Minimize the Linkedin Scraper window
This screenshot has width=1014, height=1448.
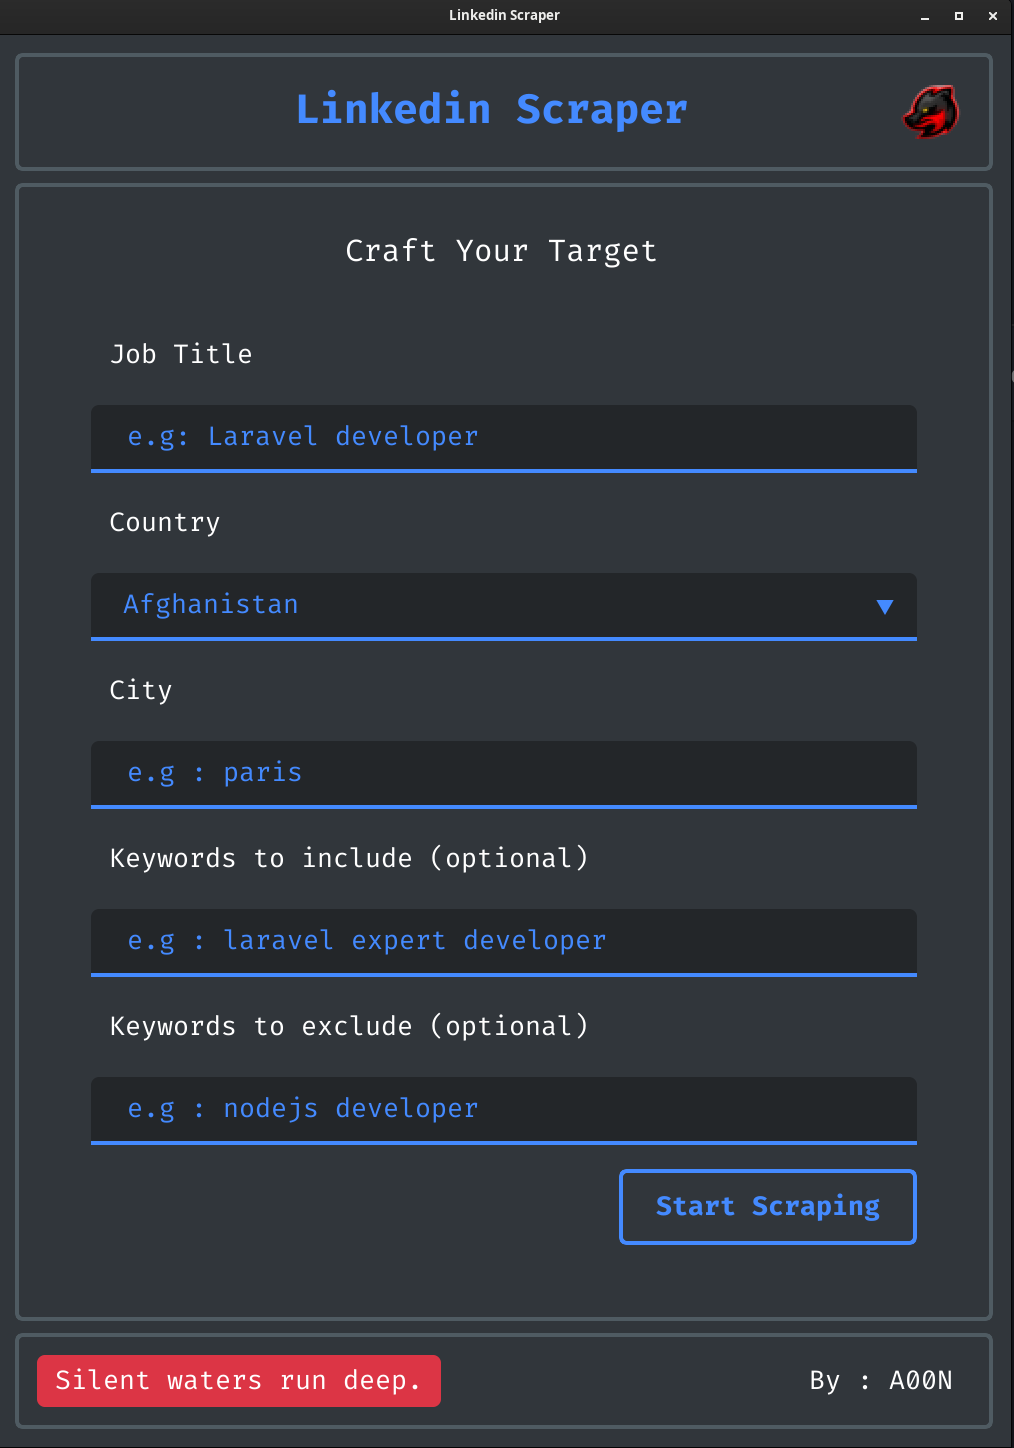(x=925, y=16)
